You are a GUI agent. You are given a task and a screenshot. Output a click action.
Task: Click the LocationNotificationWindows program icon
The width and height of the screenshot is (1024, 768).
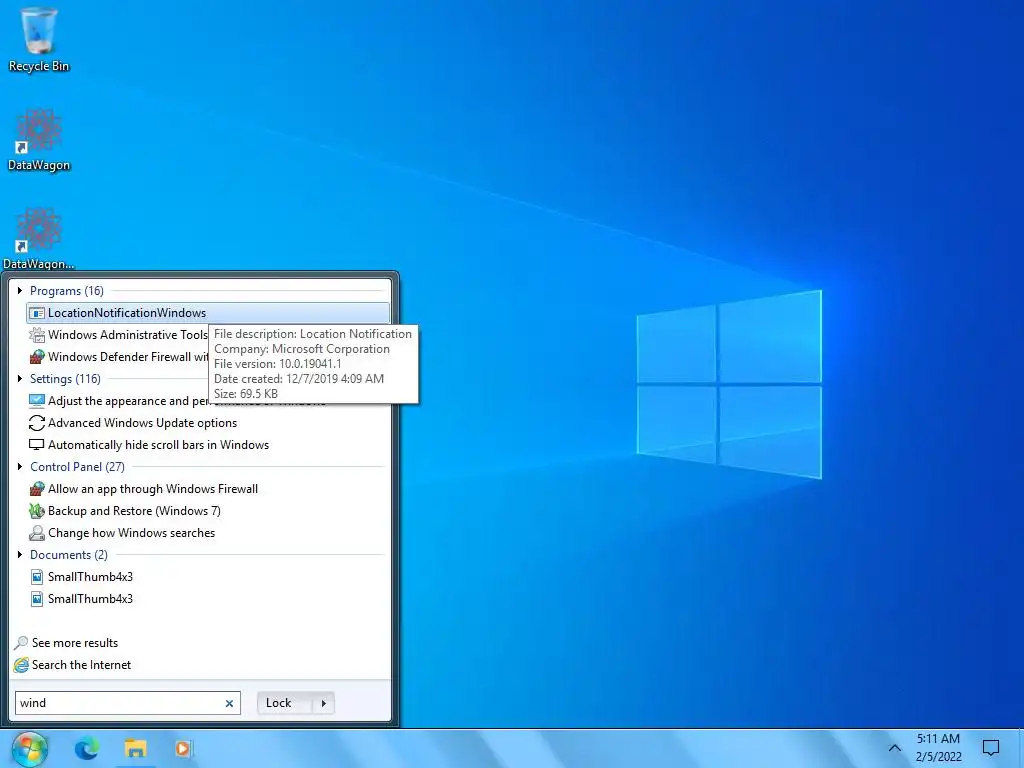[37, 313]
